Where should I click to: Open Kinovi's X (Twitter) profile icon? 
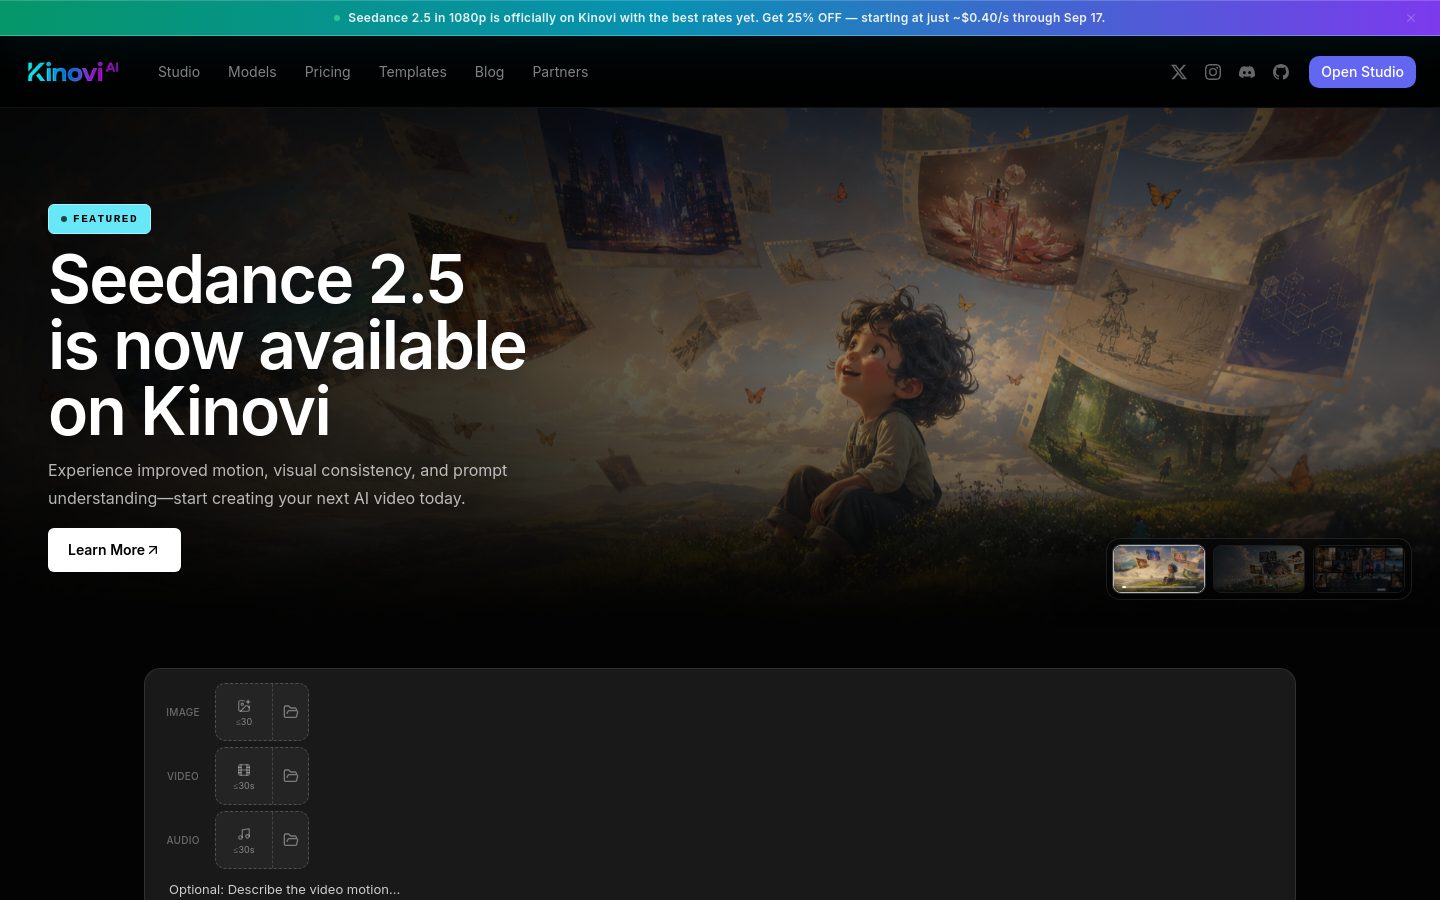pyautogui.click(x=1179, y=72)
